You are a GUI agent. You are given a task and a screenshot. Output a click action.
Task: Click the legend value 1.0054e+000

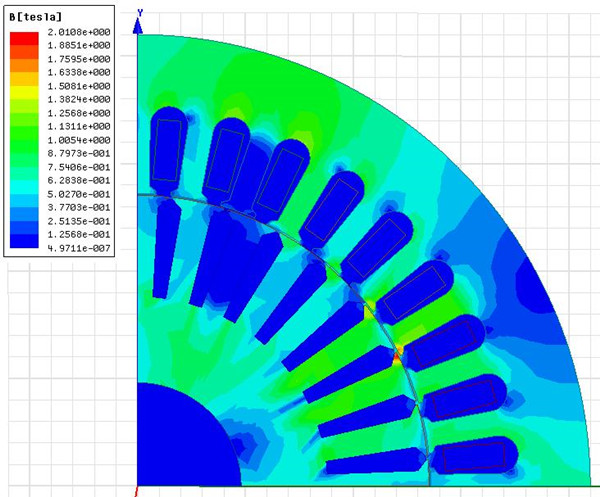(x=79, y=140)
